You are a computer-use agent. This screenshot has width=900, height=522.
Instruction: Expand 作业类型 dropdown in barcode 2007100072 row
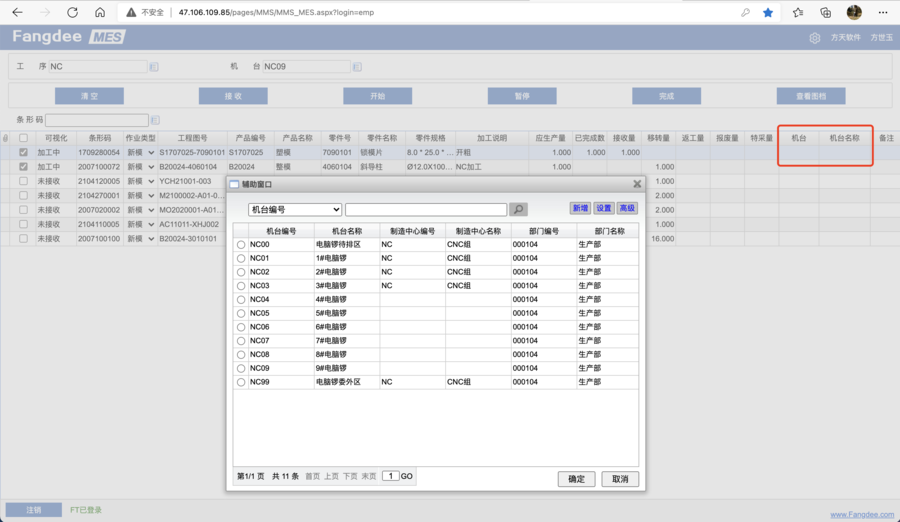151,167
